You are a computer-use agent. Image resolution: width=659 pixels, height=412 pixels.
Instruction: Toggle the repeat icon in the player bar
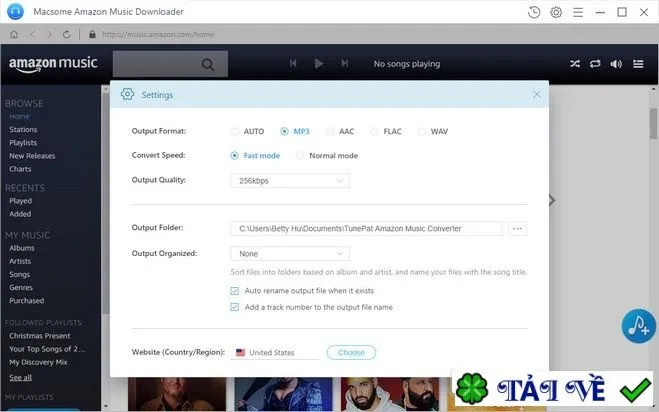595,64
